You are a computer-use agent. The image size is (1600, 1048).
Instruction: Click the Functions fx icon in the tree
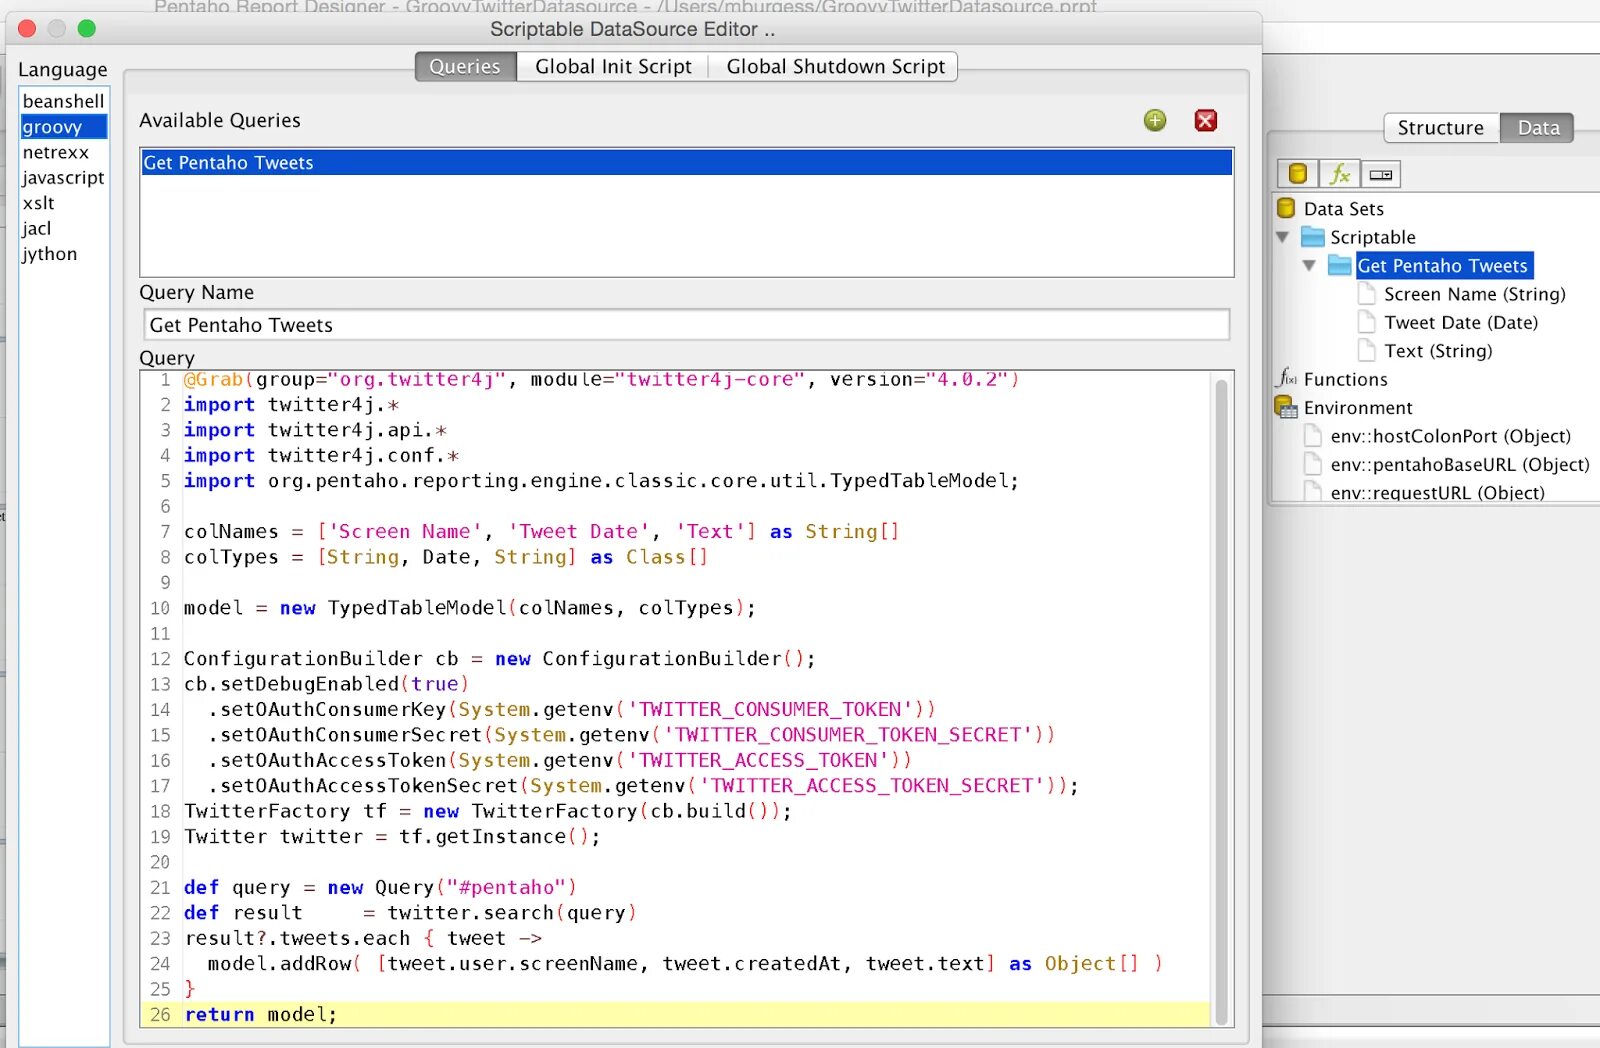point(1287,379)
